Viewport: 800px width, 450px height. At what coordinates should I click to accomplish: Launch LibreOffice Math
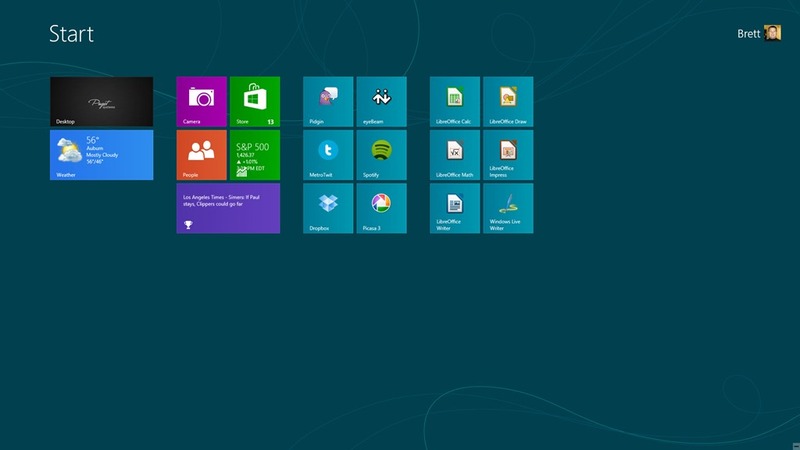point(455,155)
